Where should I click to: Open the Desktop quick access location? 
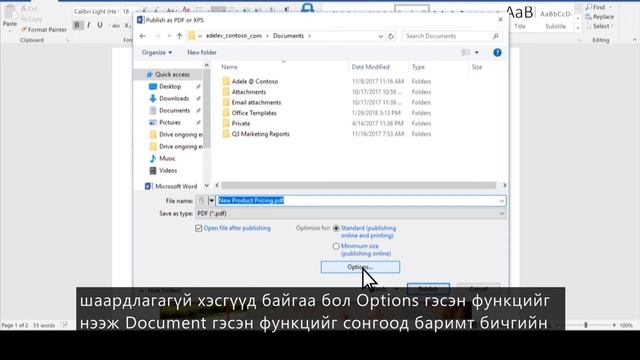pyautogui.click(x=170, y=87)
